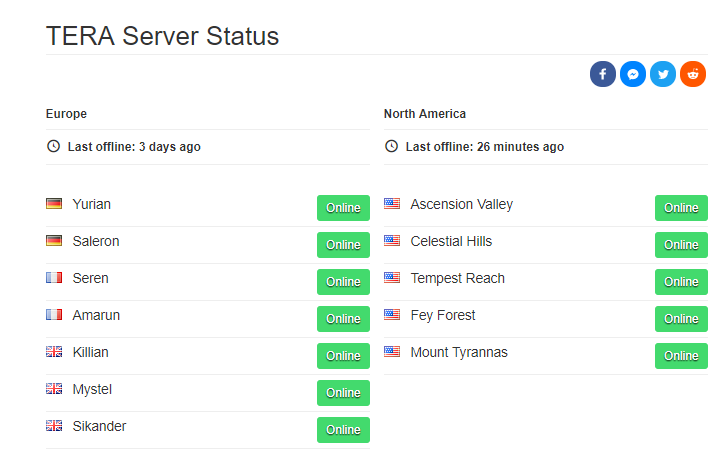723x455 pixels.
Task: Click the US flag next to Fey Forest
Action: point(392,314)
